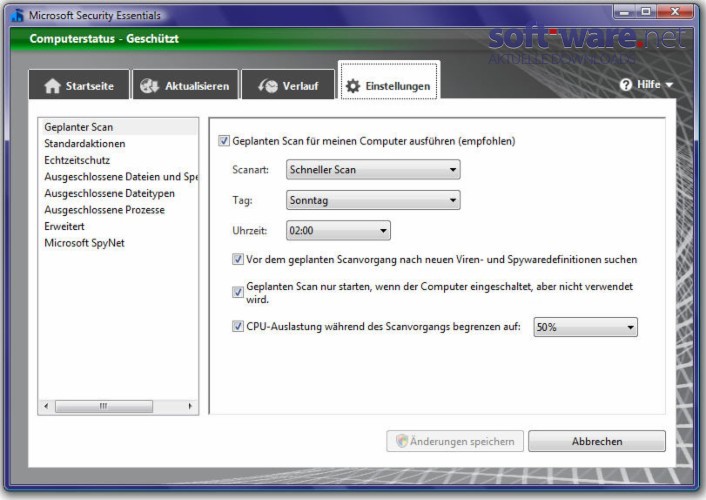Select 'Ausgeschlossene Dateien und Spe' list entry
This screenshot has width=706, height=500.
pyautogui.click(x=118, y=177)
